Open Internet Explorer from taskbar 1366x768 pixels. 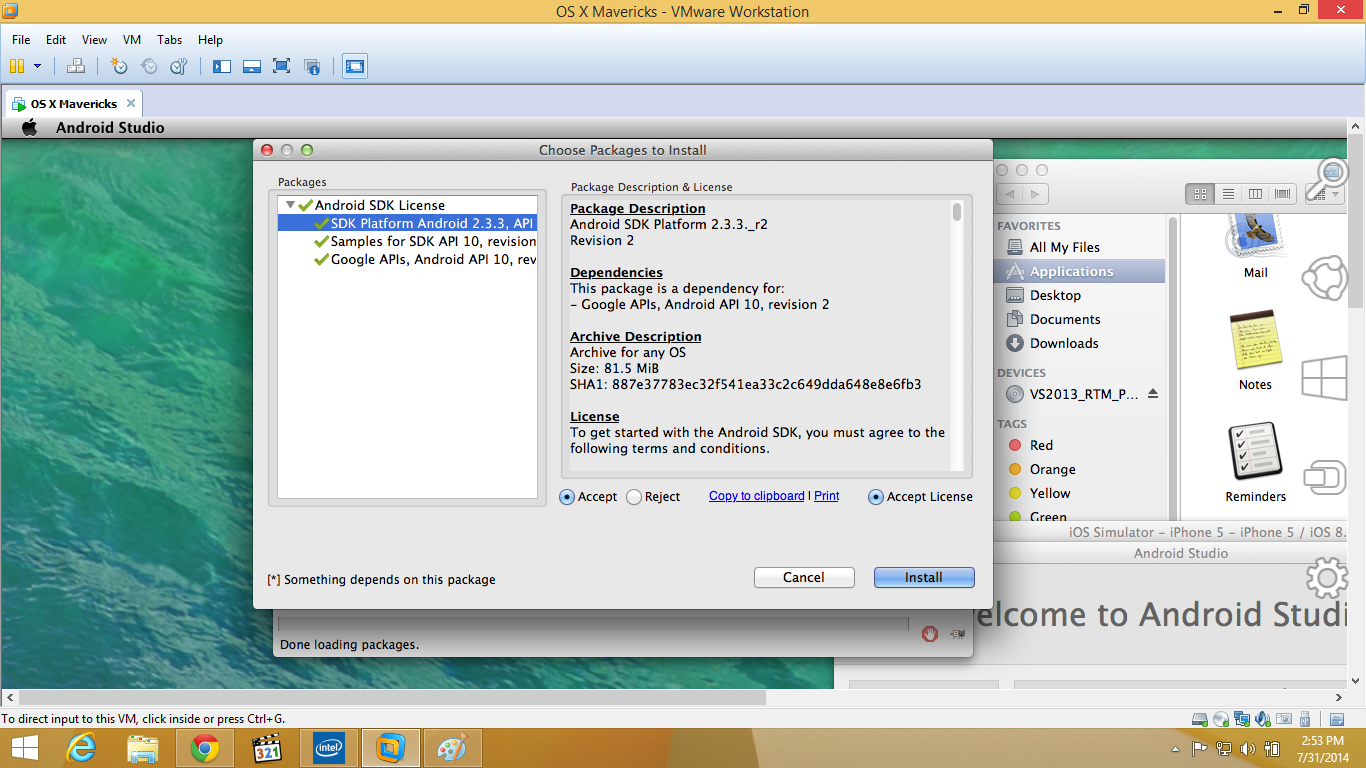tap(81, 748)
